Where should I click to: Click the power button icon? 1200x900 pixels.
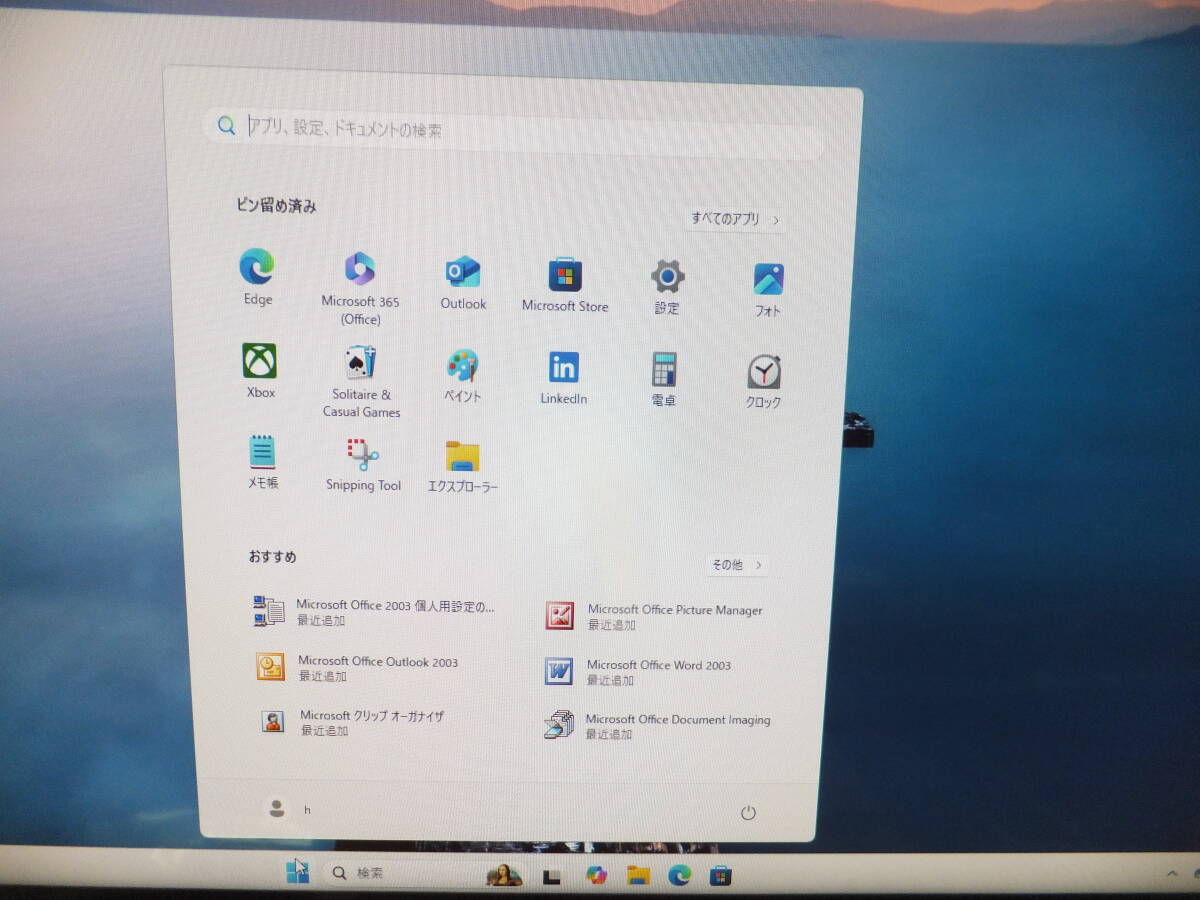point(748,813)
